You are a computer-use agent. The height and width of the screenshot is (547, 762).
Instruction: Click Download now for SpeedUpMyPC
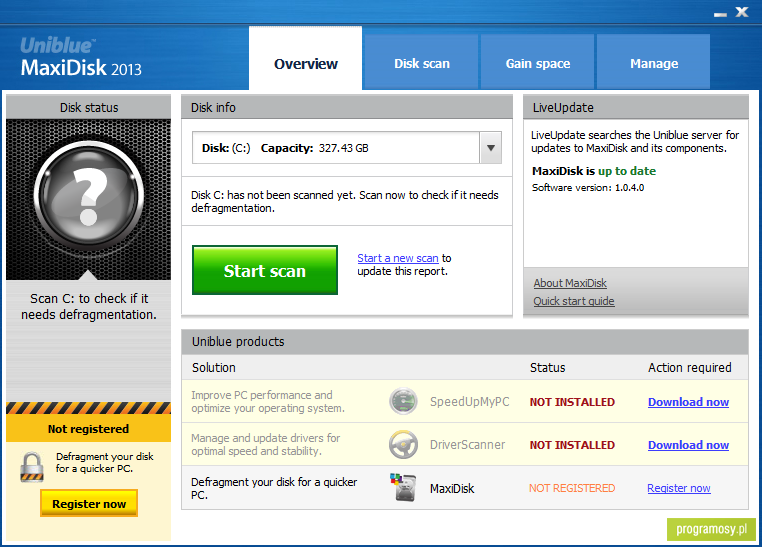click(688, 402)
